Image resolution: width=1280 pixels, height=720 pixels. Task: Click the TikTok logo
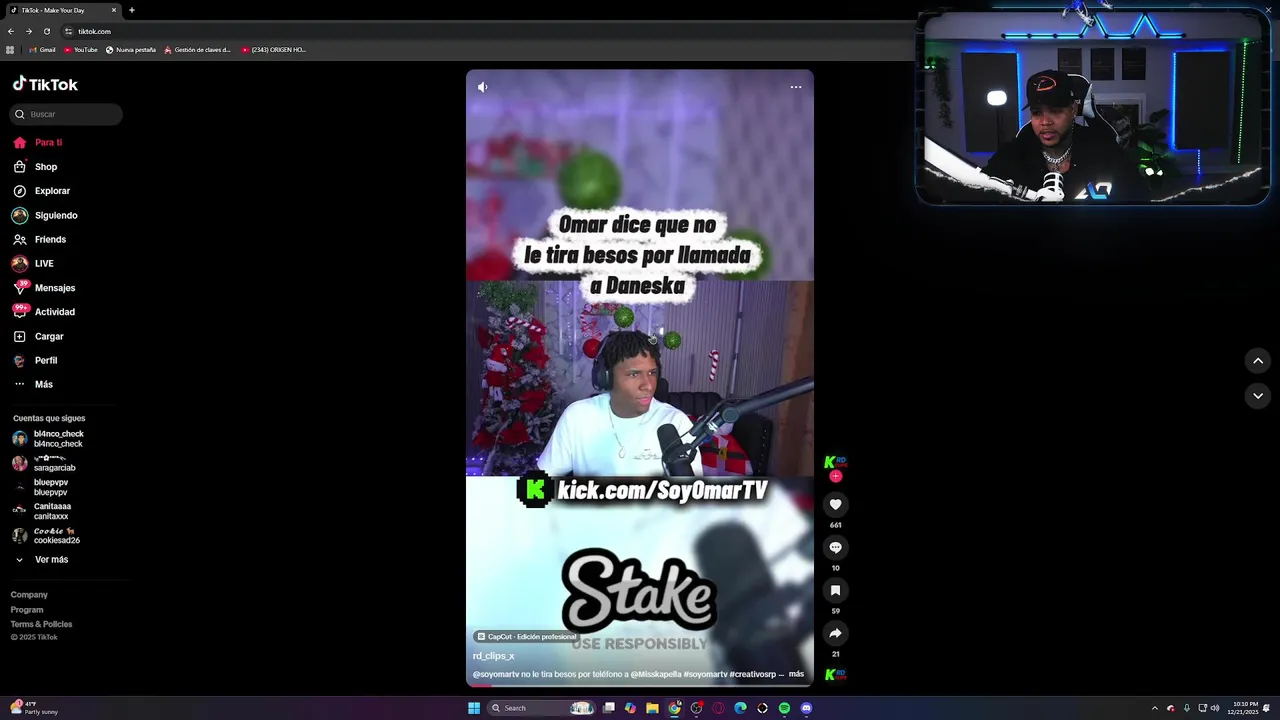[x=45, y=85]
